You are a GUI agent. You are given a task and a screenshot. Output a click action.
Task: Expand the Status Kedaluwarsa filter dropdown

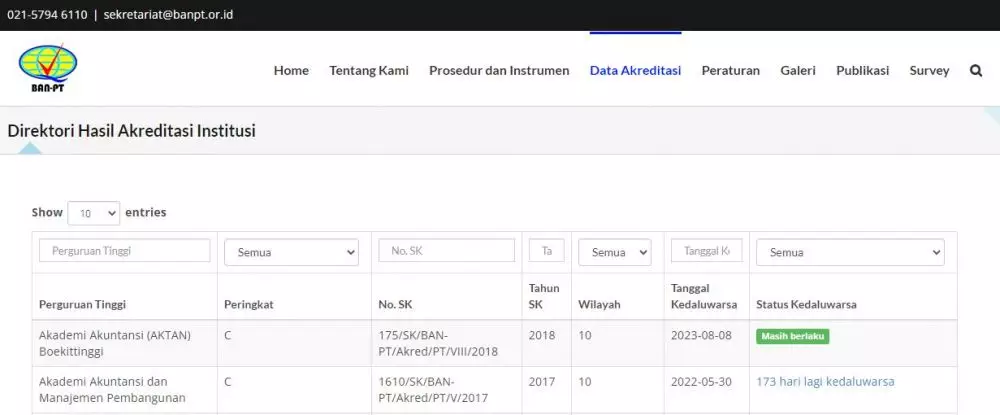click(x=850, y=253)
